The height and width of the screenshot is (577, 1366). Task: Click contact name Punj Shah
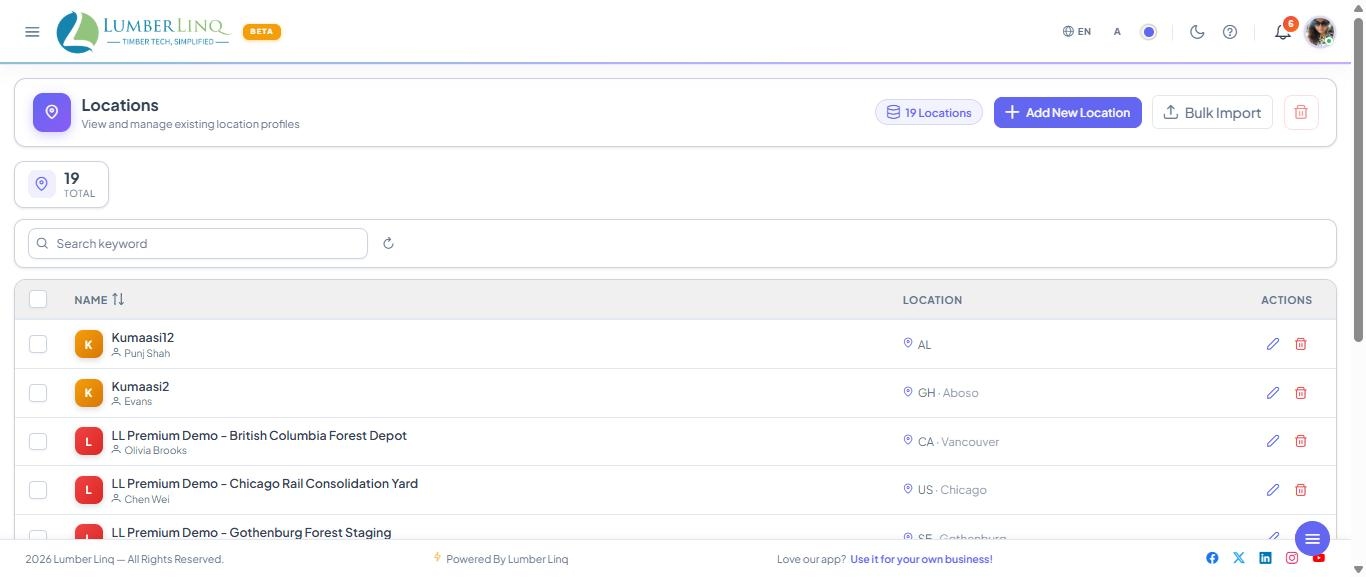coord(147,353)
